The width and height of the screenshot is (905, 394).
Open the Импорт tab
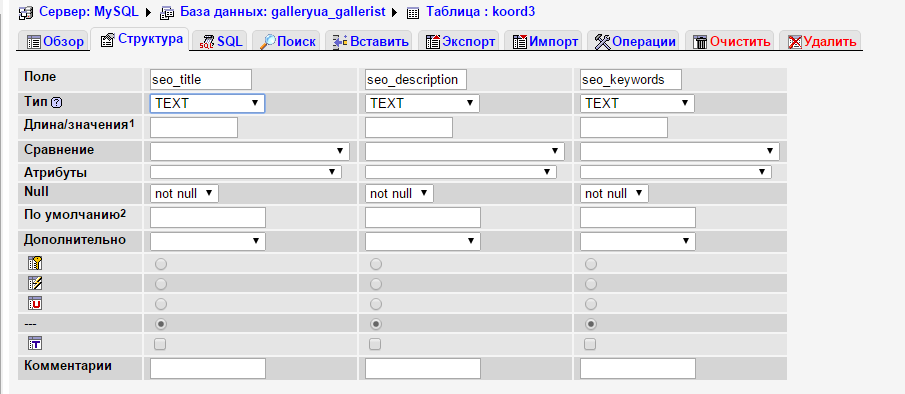click(545, 41)
